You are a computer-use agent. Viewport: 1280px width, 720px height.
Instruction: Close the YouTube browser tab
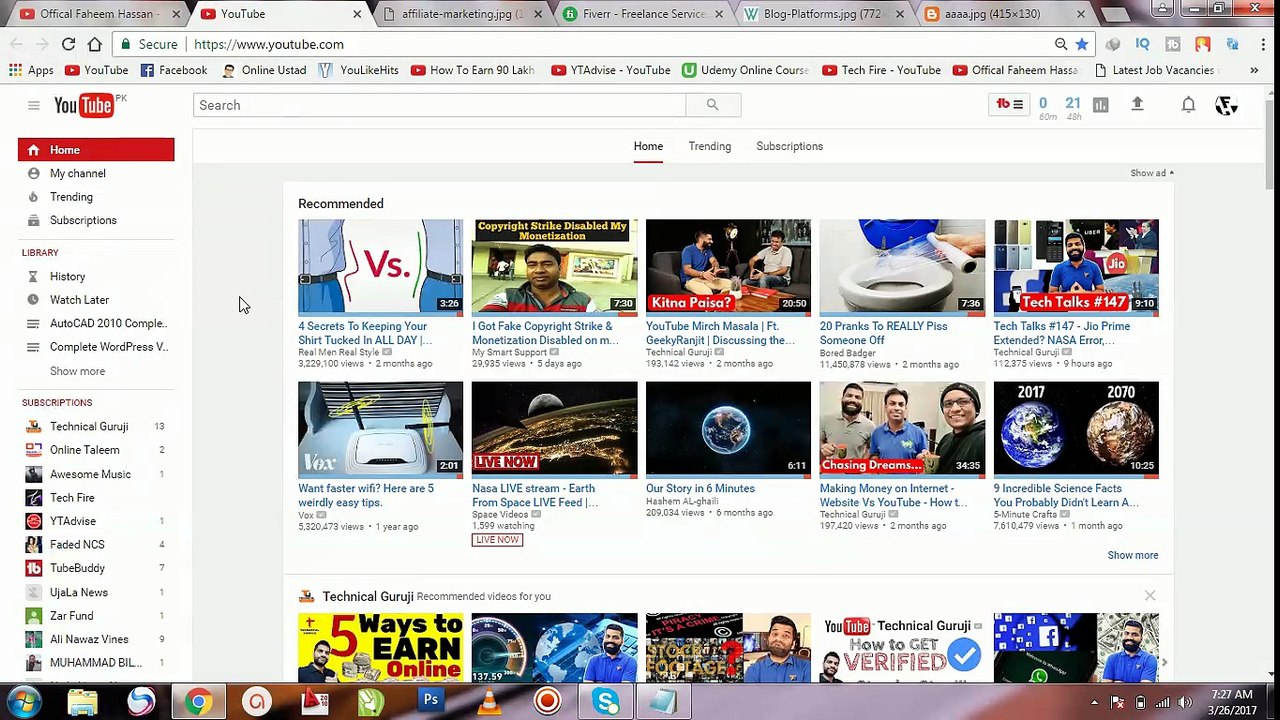pyautogui.click(x=357, y=14)
